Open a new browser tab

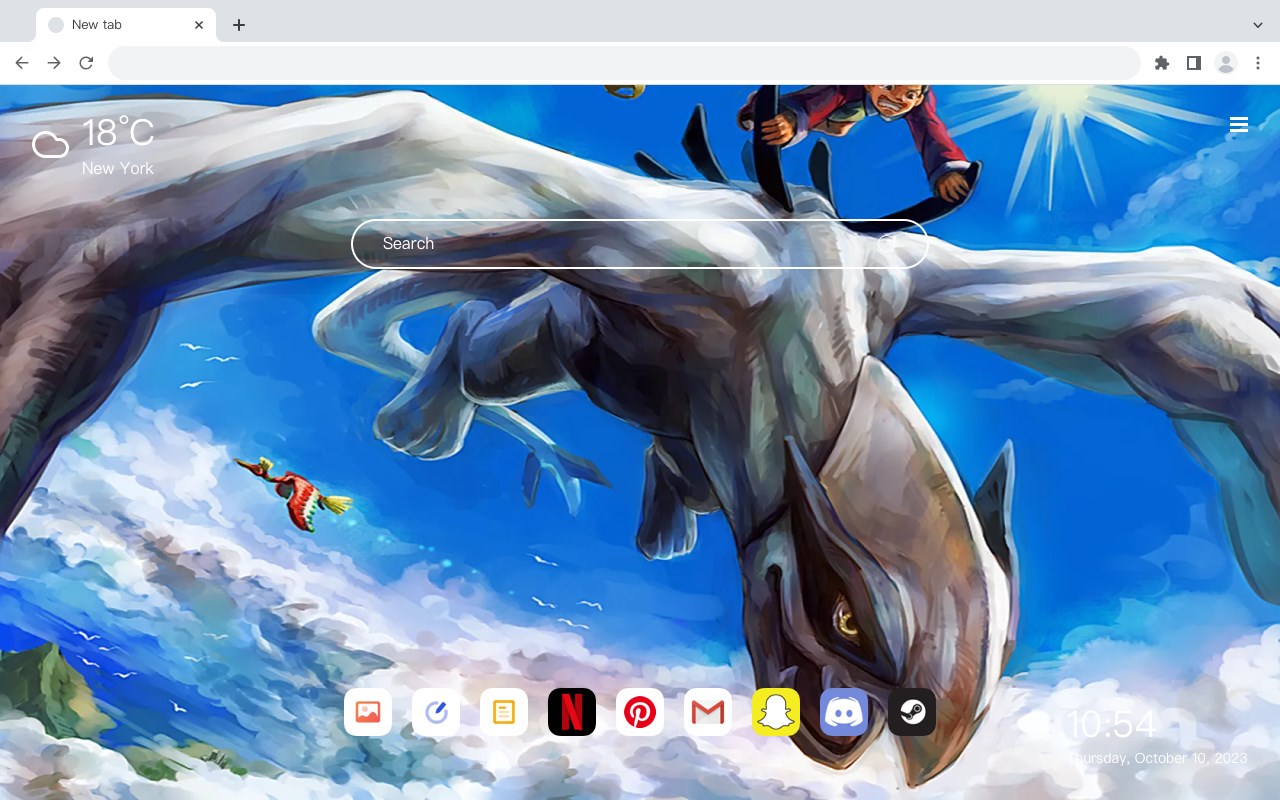coord(238,25)
